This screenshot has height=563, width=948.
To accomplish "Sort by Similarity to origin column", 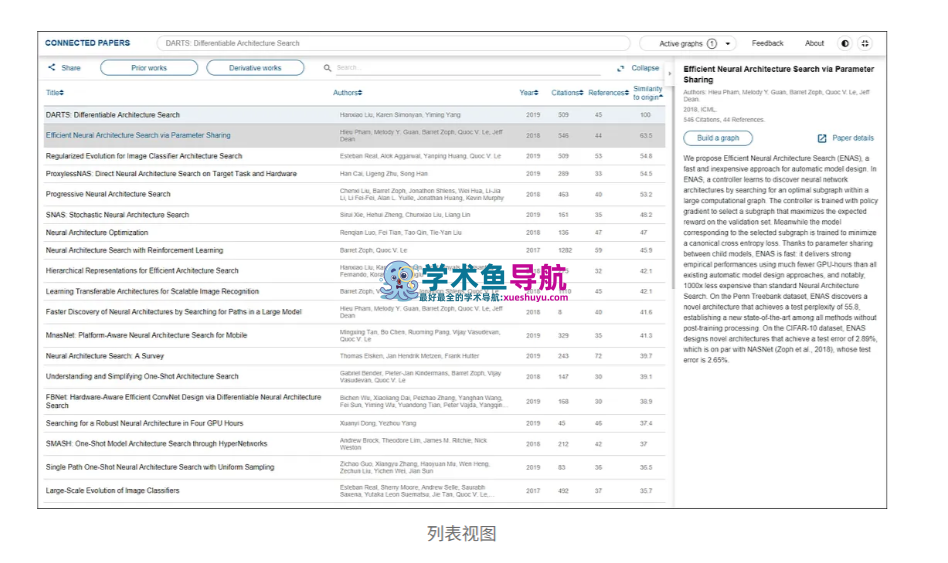I will point(647,93).
